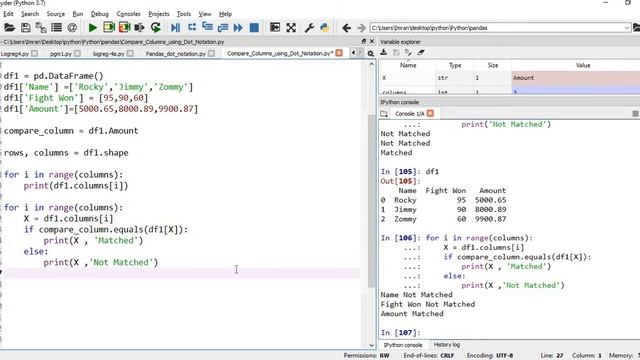Viewport: 640px width, 360px height.
Task: Sort variables by the Size column header
Action: 493,65
